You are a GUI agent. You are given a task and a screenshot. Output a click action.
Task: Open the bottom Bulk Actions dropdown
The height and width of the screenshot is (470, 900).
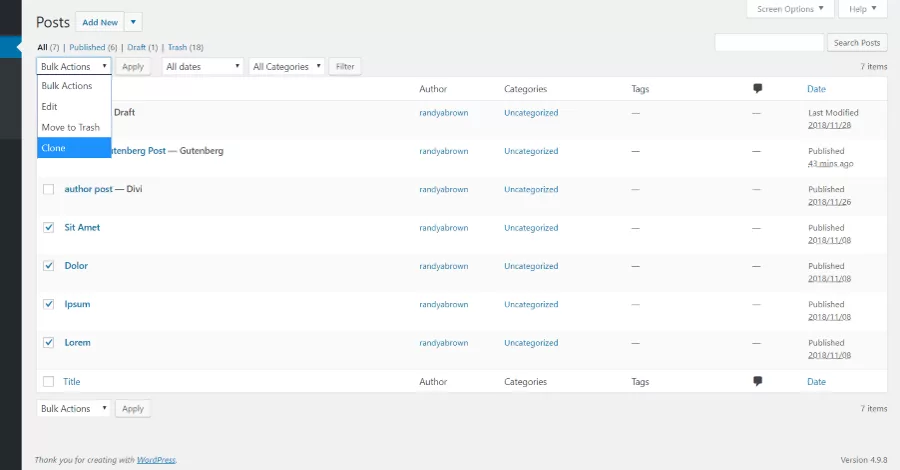[73, 409]
